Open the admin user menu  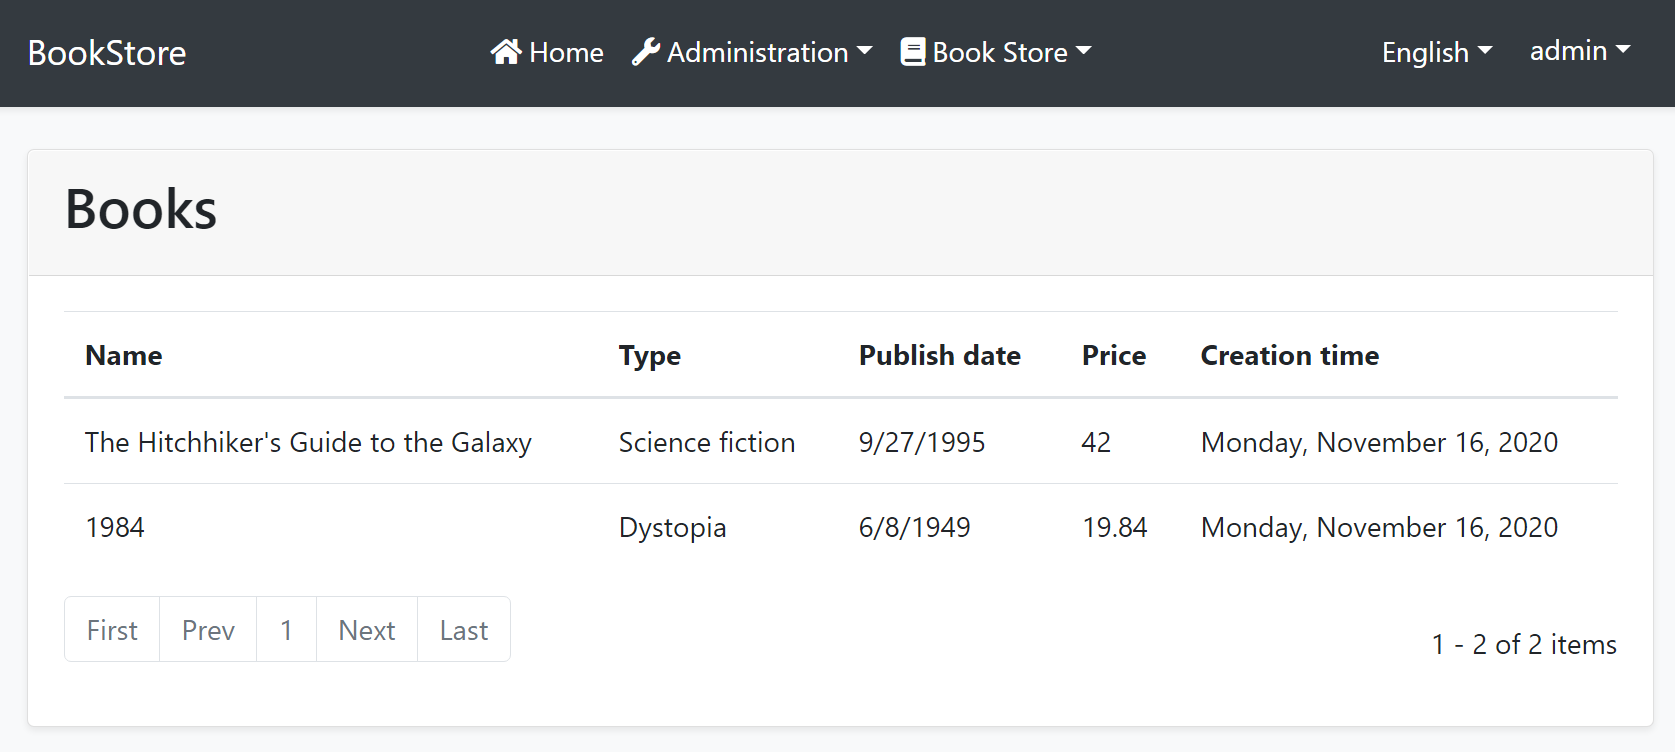pos(1579,51)
